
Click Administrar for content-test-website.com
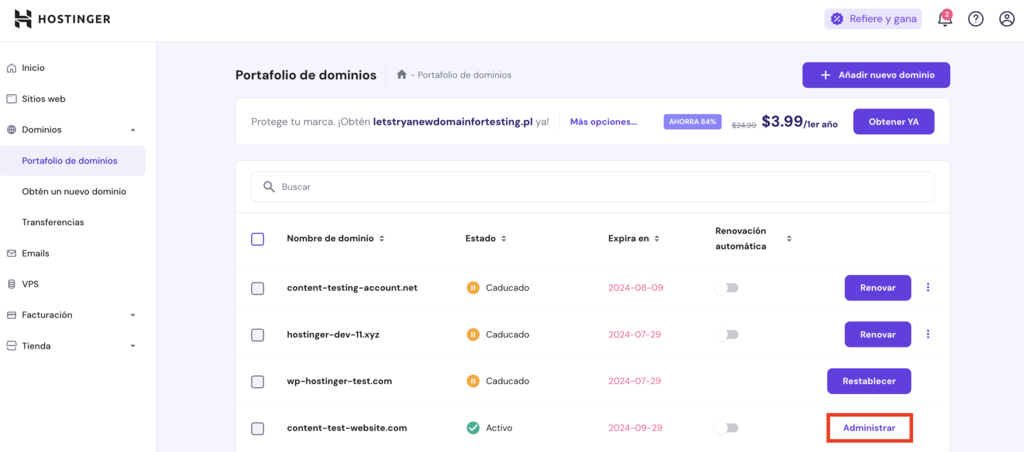[x=868, y=428]
